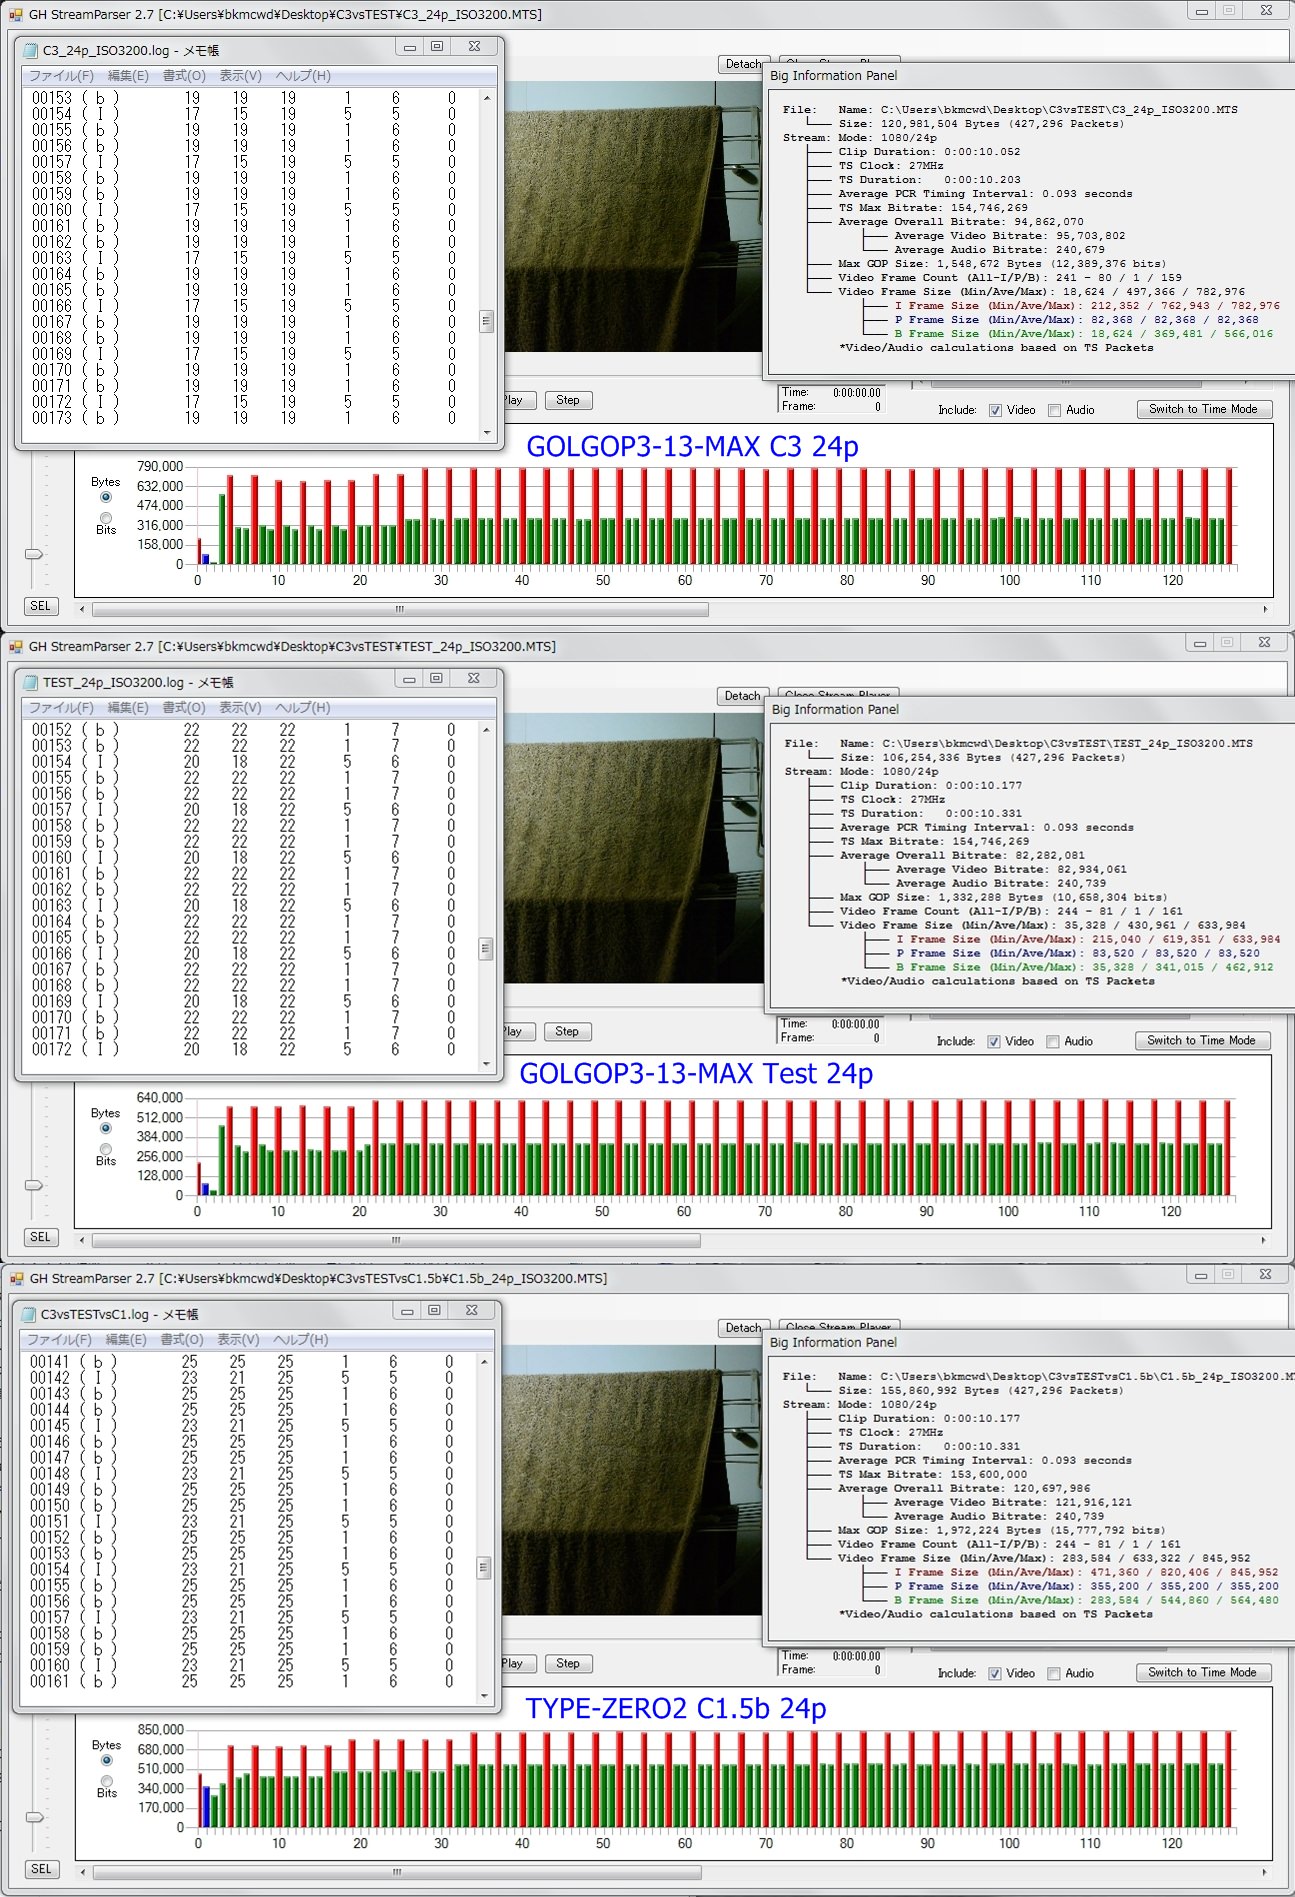Click Notepad icon of TEST_24p_ISO3200.log window
The height and width of the screenshot is (1897, 1295).
[x=30, y=682]
